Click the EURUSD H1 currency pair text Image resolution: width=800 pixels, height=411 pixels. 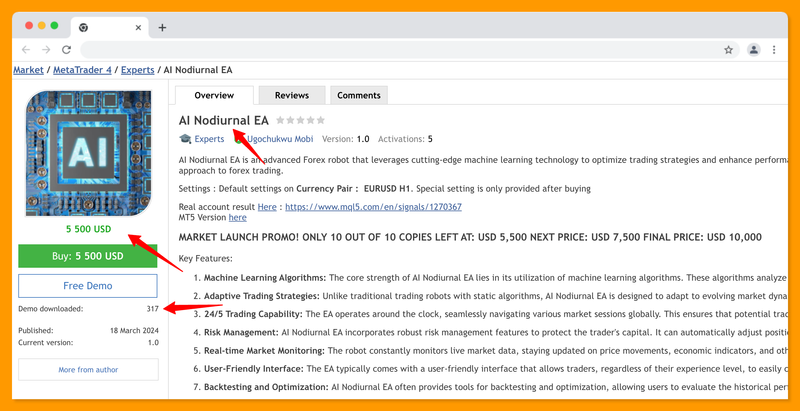(387, 189)
